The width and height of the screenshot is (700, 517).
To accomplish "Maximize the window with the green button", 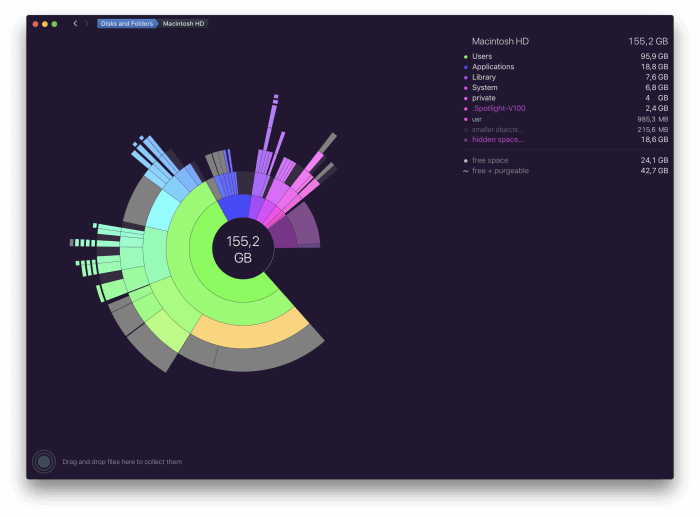I will (54, 24).
